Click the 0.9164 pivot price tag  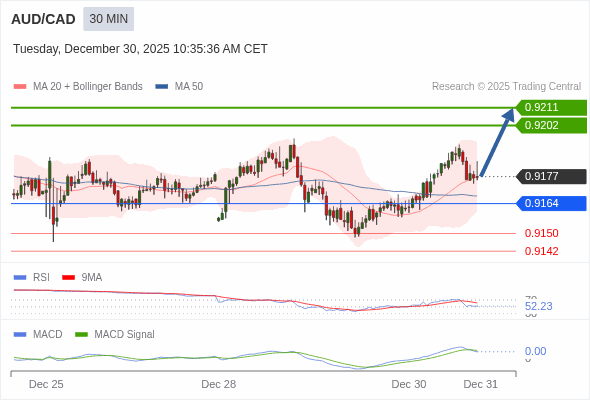(x=551, y=203)
